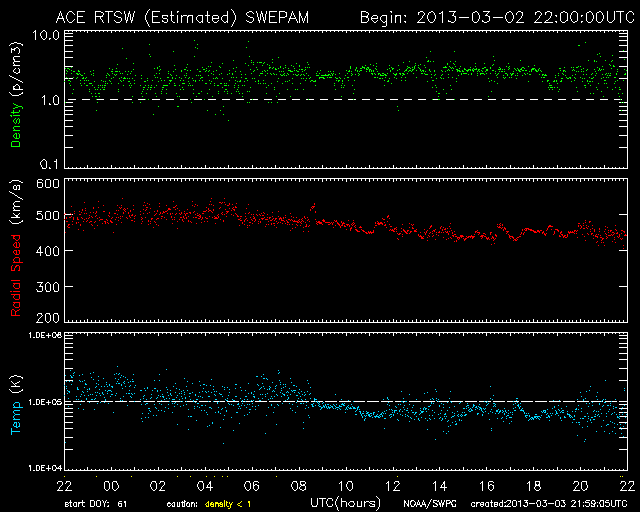Screen dimensions: 640x512
Task: Click the '00' hour tick label
Action: click(x=111, y=486)
